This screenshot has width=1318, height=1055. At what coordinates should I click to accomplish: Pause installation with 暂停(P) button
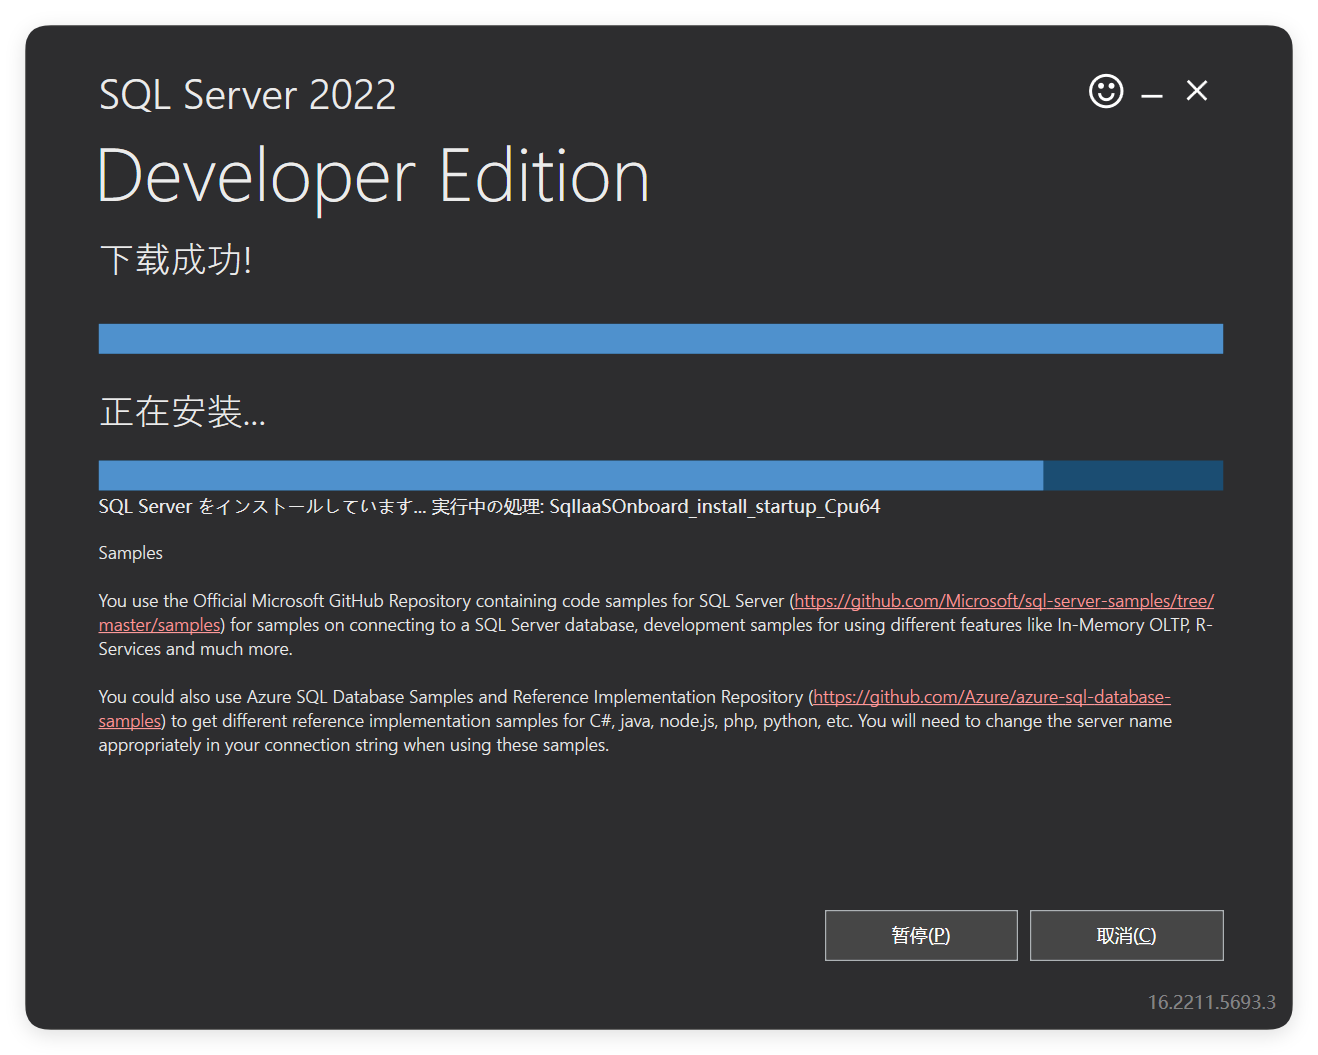(x=921, y=935)
